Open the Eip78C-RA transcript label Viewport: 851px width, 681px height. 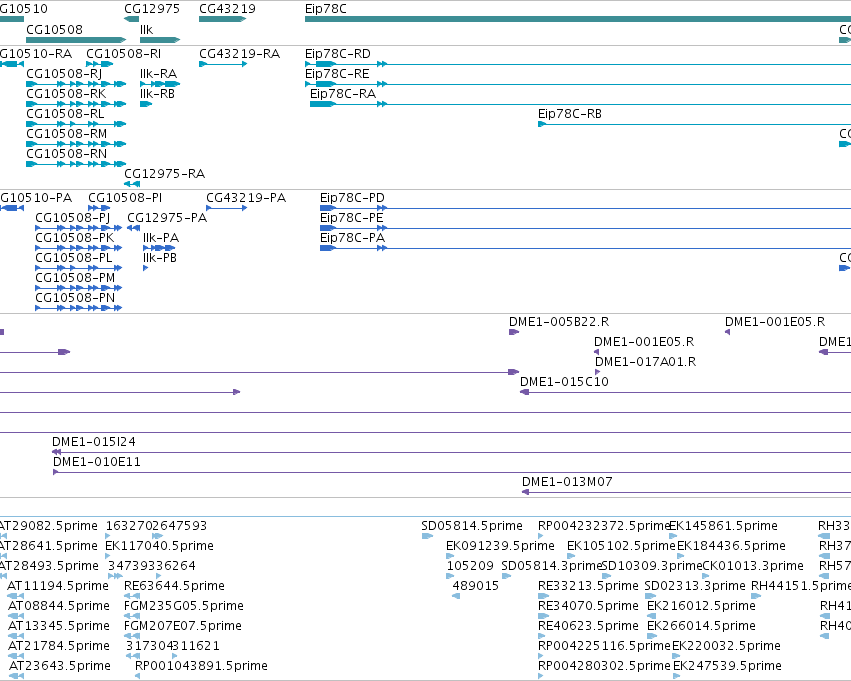343,94
